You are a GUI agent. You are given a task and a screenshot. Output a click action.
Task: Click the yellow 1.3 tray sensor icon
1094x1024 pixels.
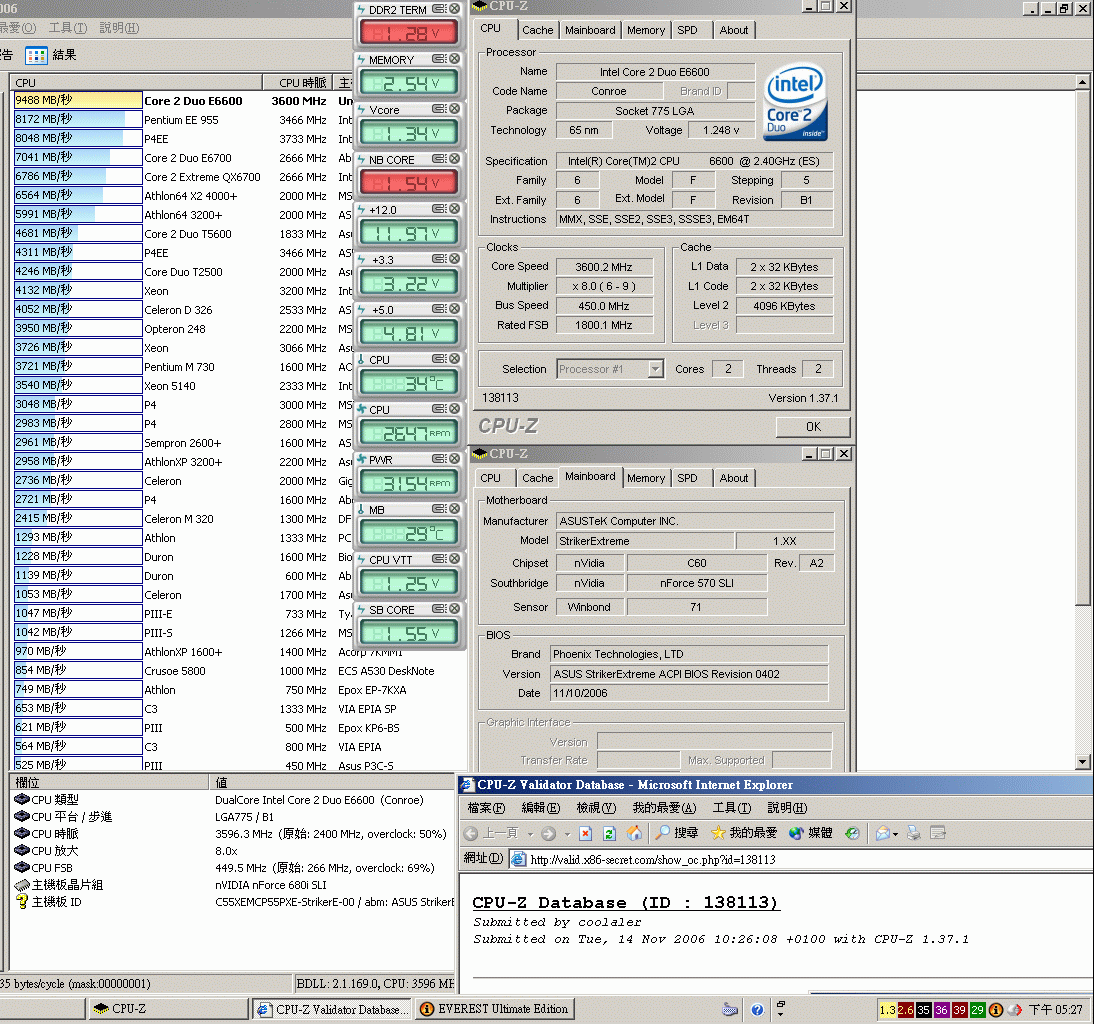coord(887,1010)
